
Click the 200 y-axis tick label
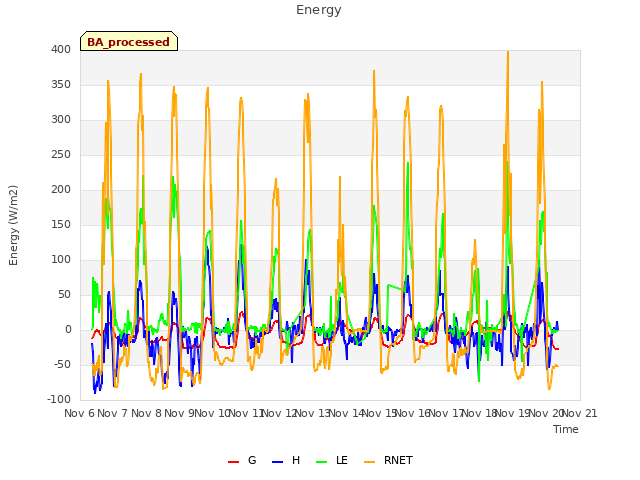(x=61, y=189)
